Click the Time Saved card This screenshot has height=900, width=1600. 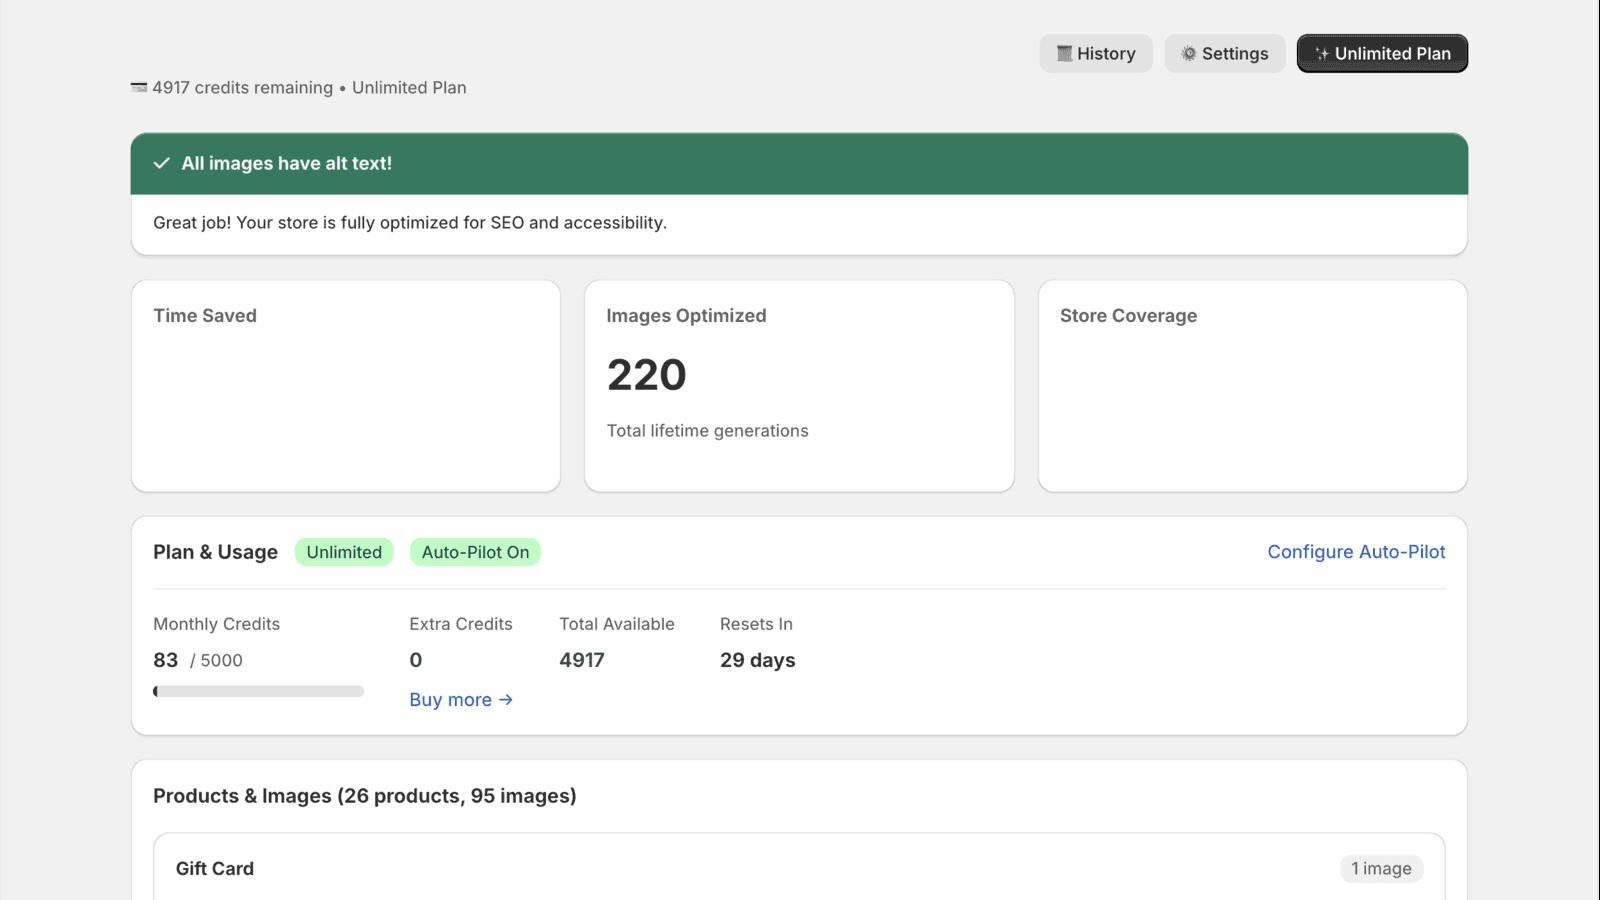pos(345,385)
